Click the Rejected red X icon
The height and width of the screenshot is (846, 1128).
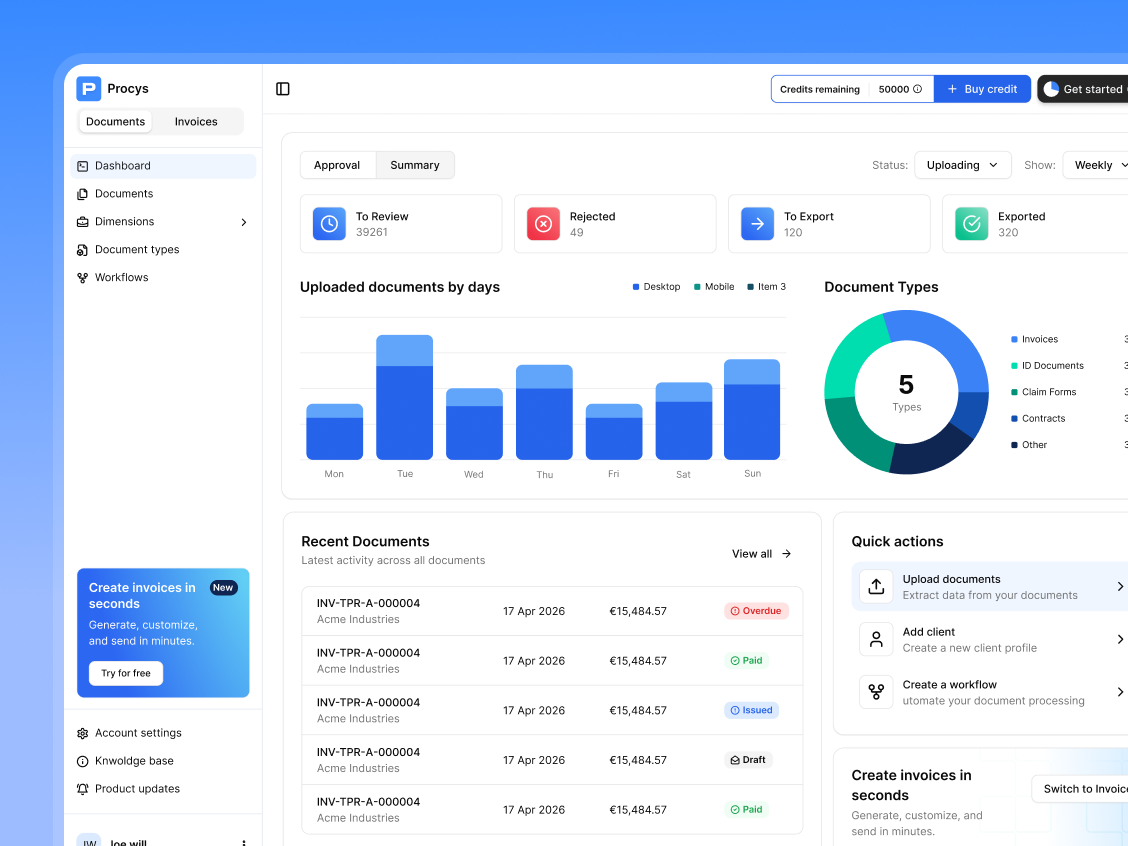543,224
